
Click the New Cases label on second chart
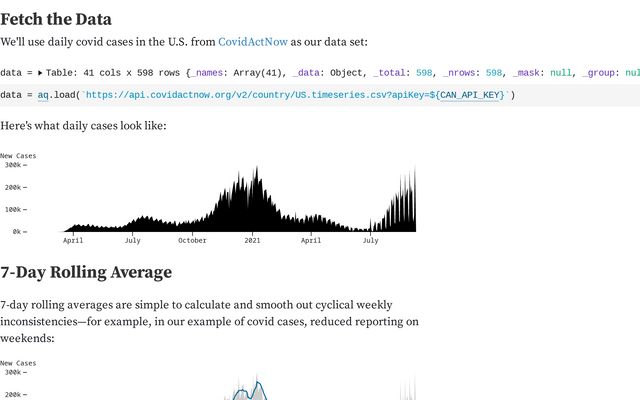18,363
